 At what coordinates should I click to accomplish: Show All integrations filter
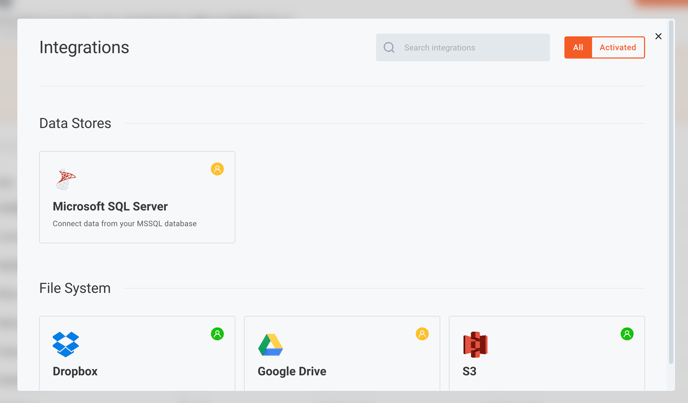[578, 47]
